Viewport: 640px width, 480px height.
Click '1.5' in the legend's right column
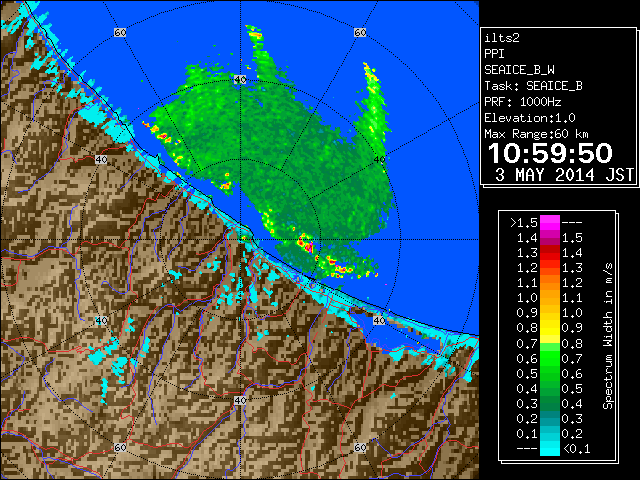[x=572, y=238]
